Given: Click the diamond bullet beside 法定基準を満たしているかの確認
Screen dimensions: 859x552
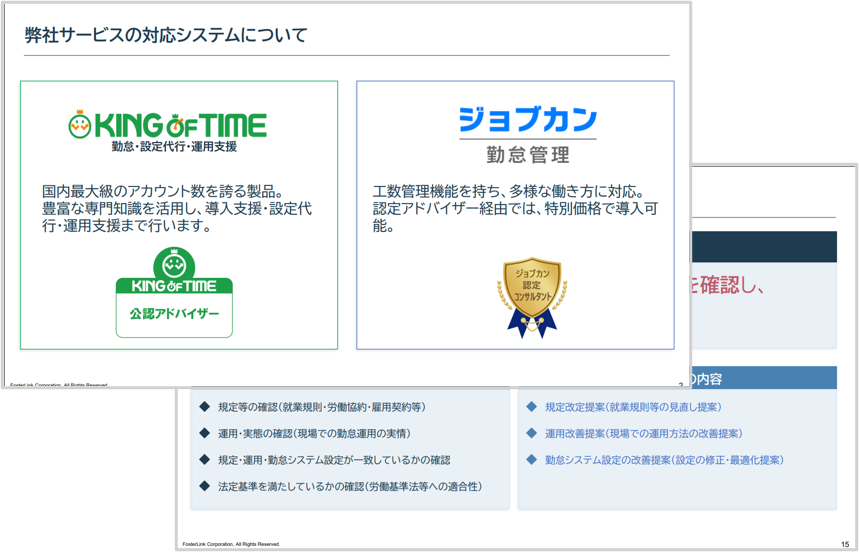Looking at the screenshot, I should click(x=204, y=486).
